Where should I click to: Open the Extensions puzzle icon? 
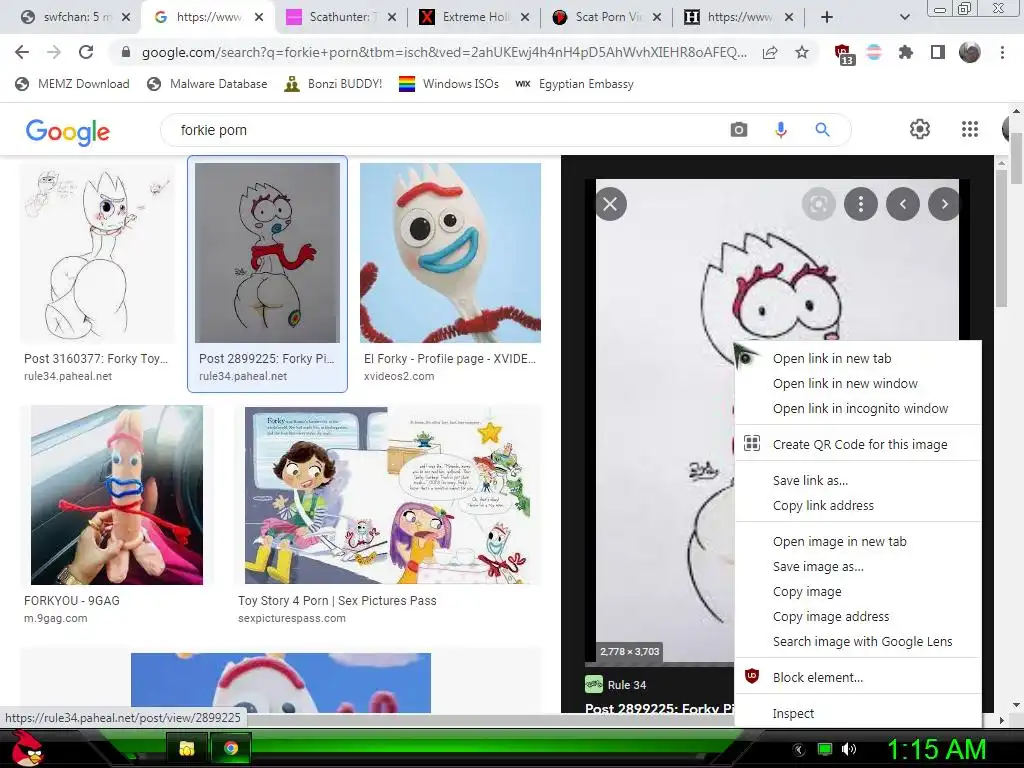906,52
